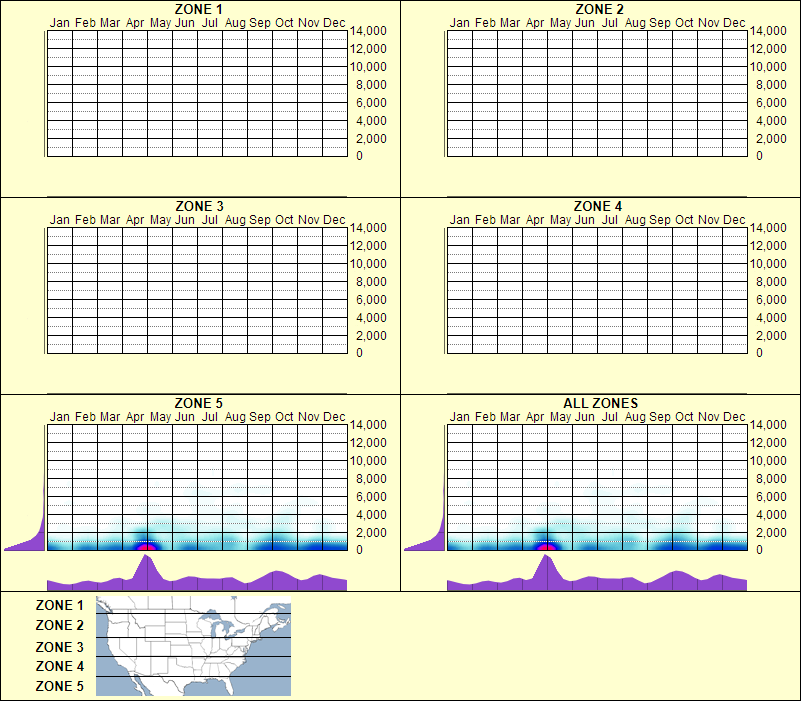Select the United States map thumbnail
The width and height of the screenshot is (801, 701).
[x=192, y=647]
